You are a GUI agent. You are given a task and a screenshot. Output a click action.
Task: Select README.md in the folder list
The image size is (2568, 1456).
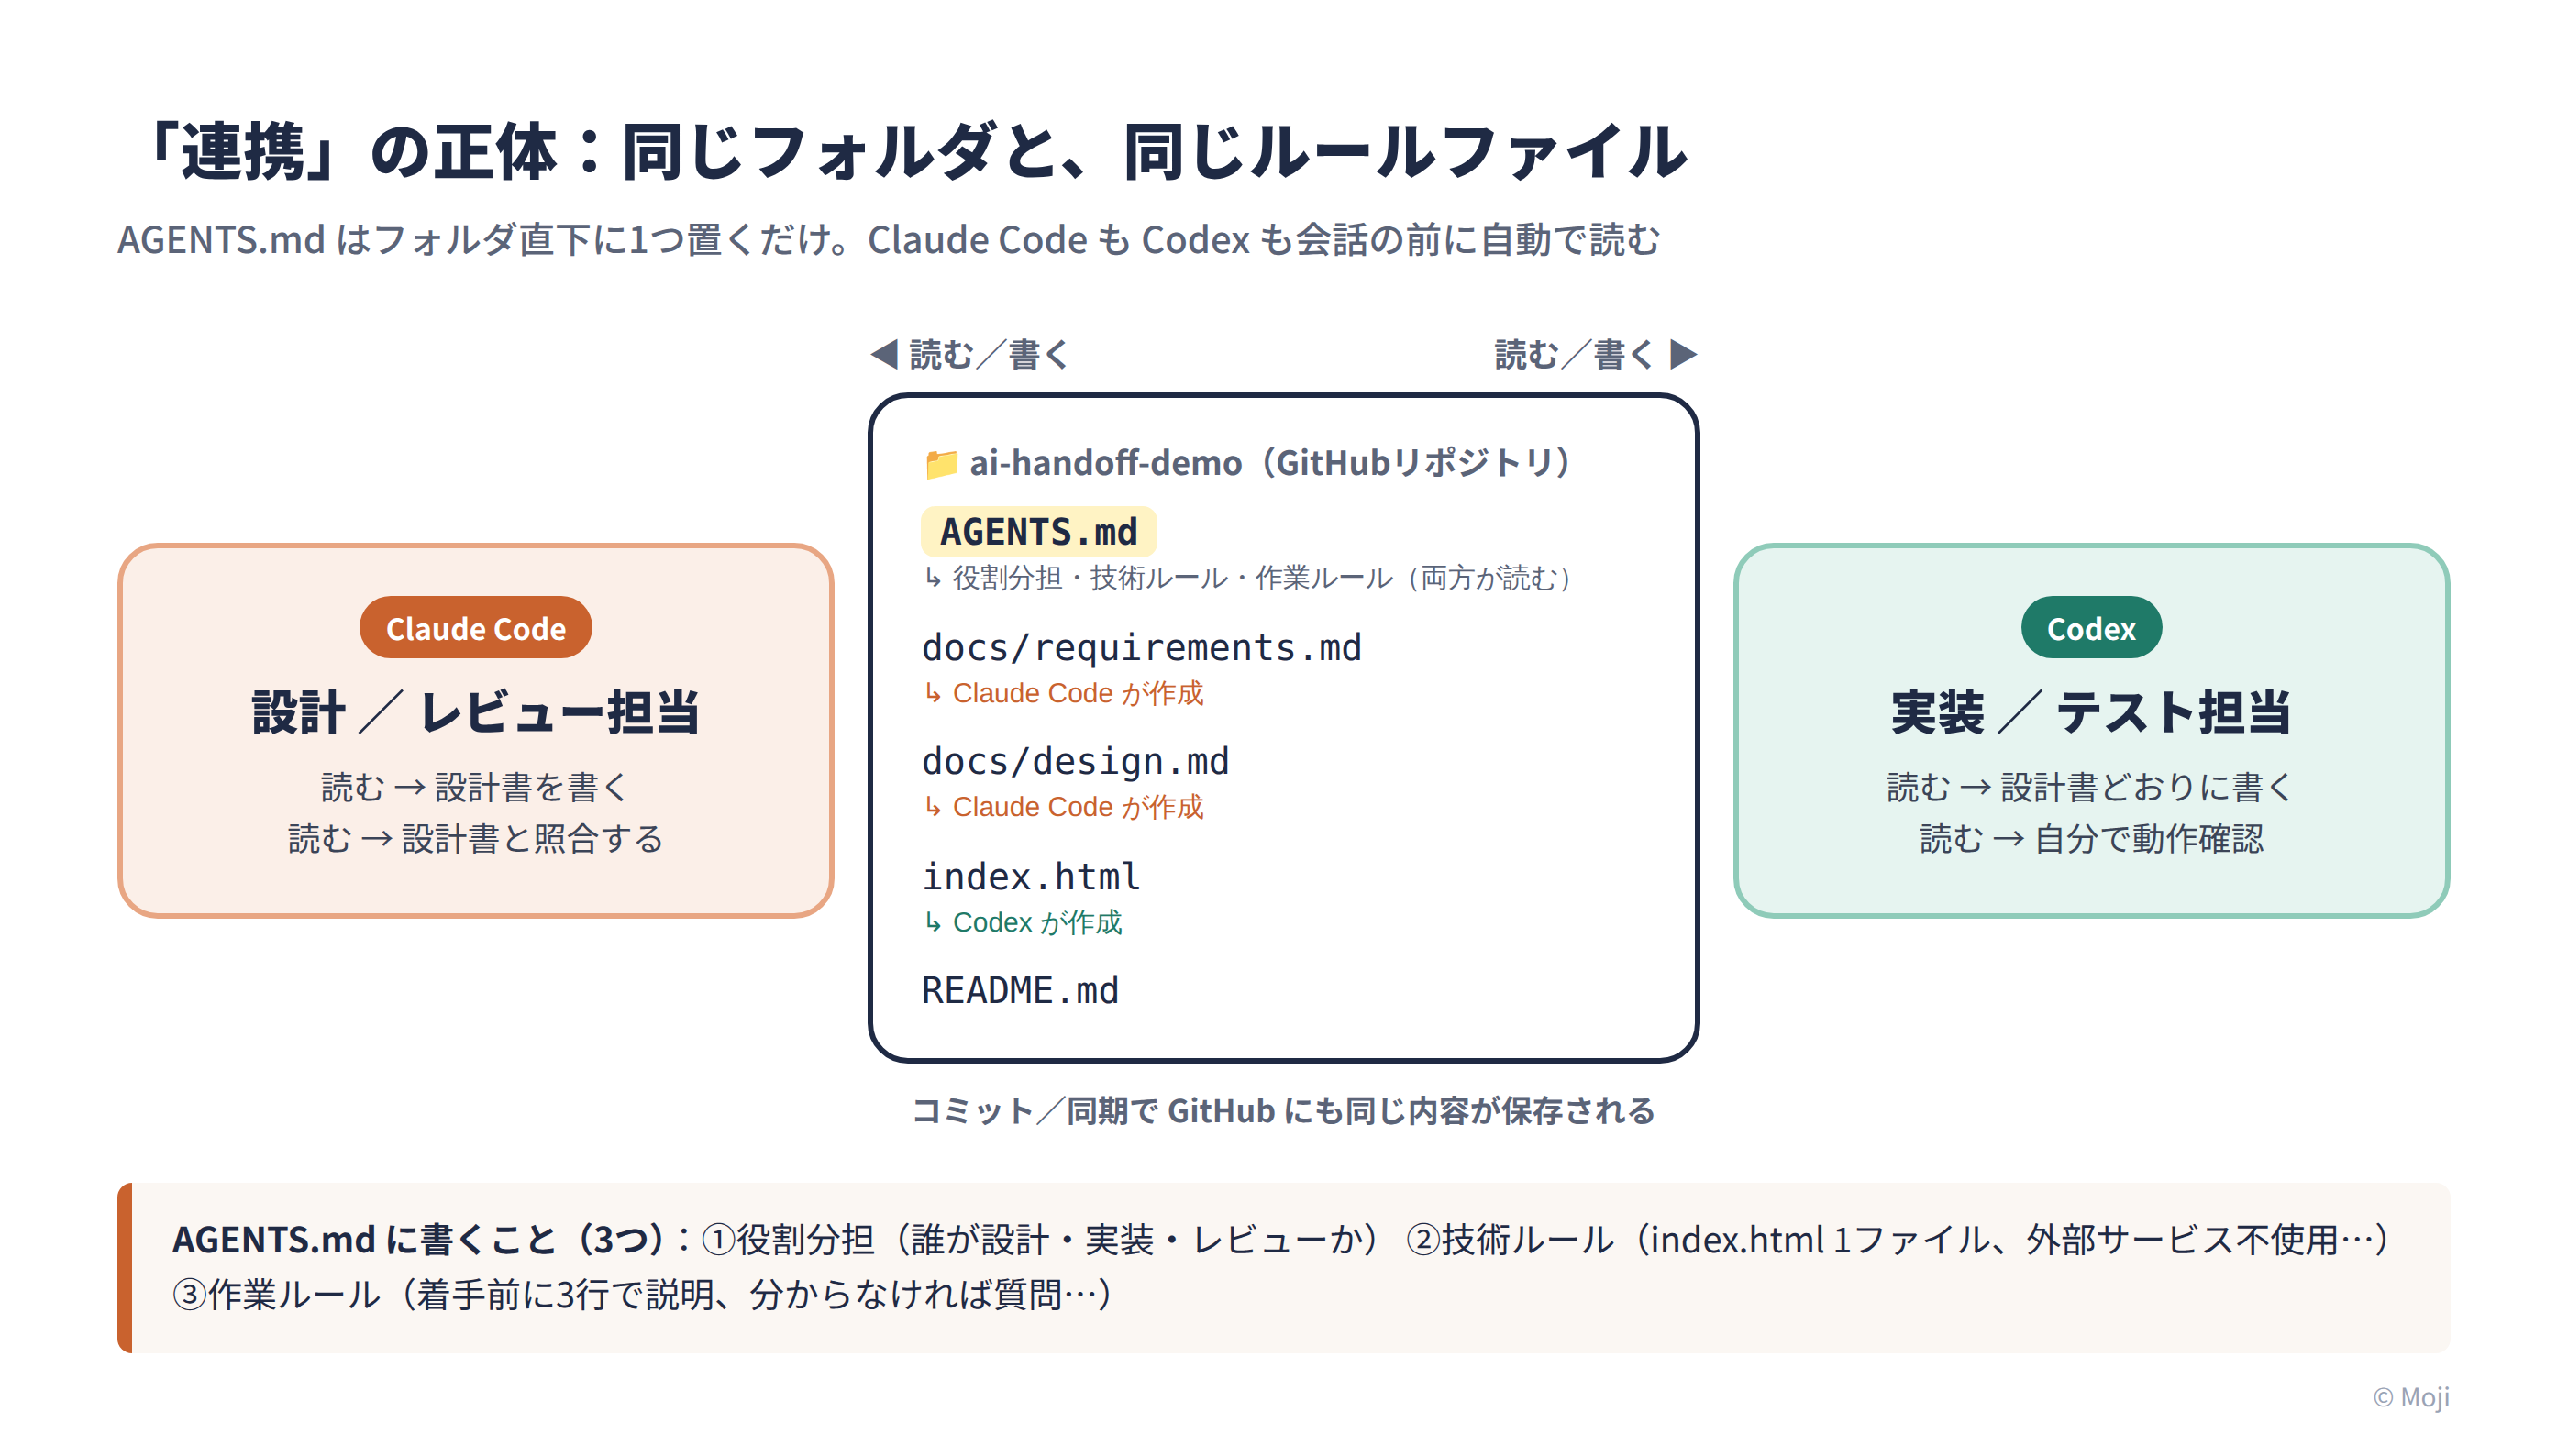[1020, 990]
